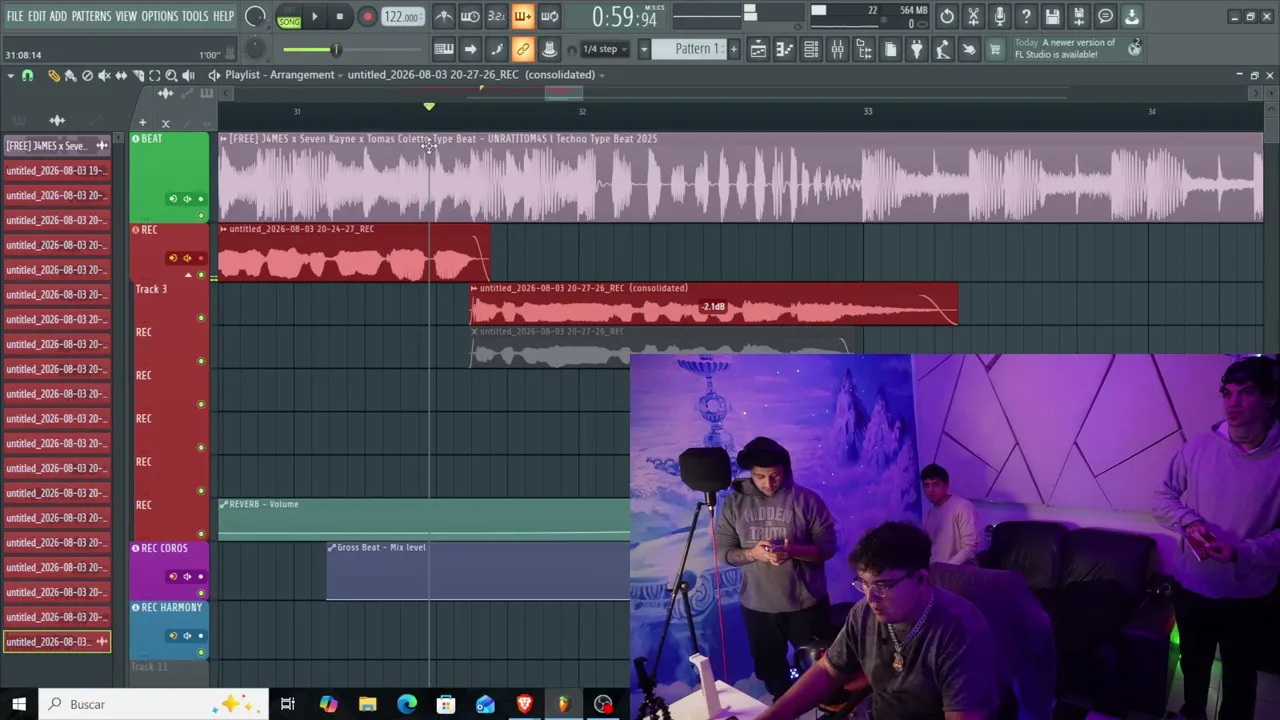Click the REVERB - Volume automation clip
The height and width of the screenshot is (720, 1280).
pos(424,519)
